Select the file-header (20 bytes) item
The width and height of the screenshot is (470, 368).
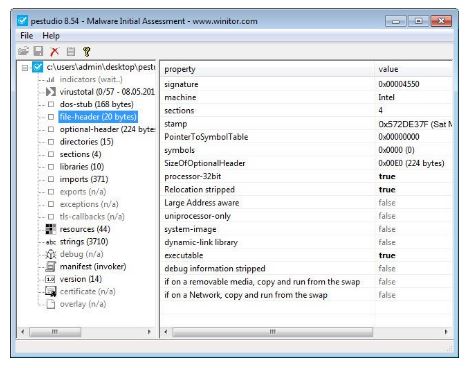[x=98, y=117]
